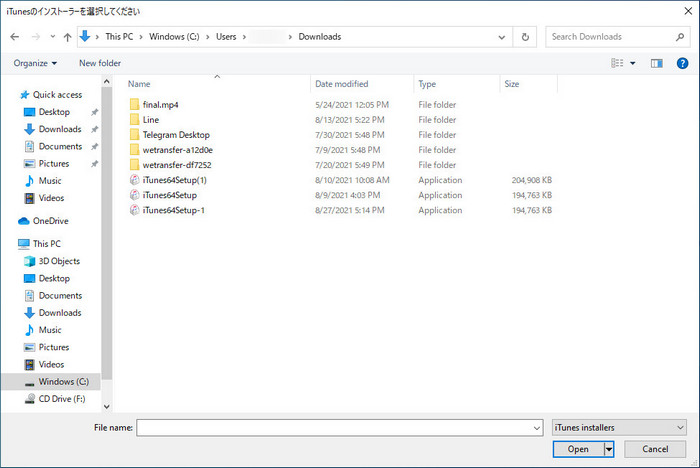Go up one folder level arrow
Viewport: 700px width, 468px height.
click(67, 37)
